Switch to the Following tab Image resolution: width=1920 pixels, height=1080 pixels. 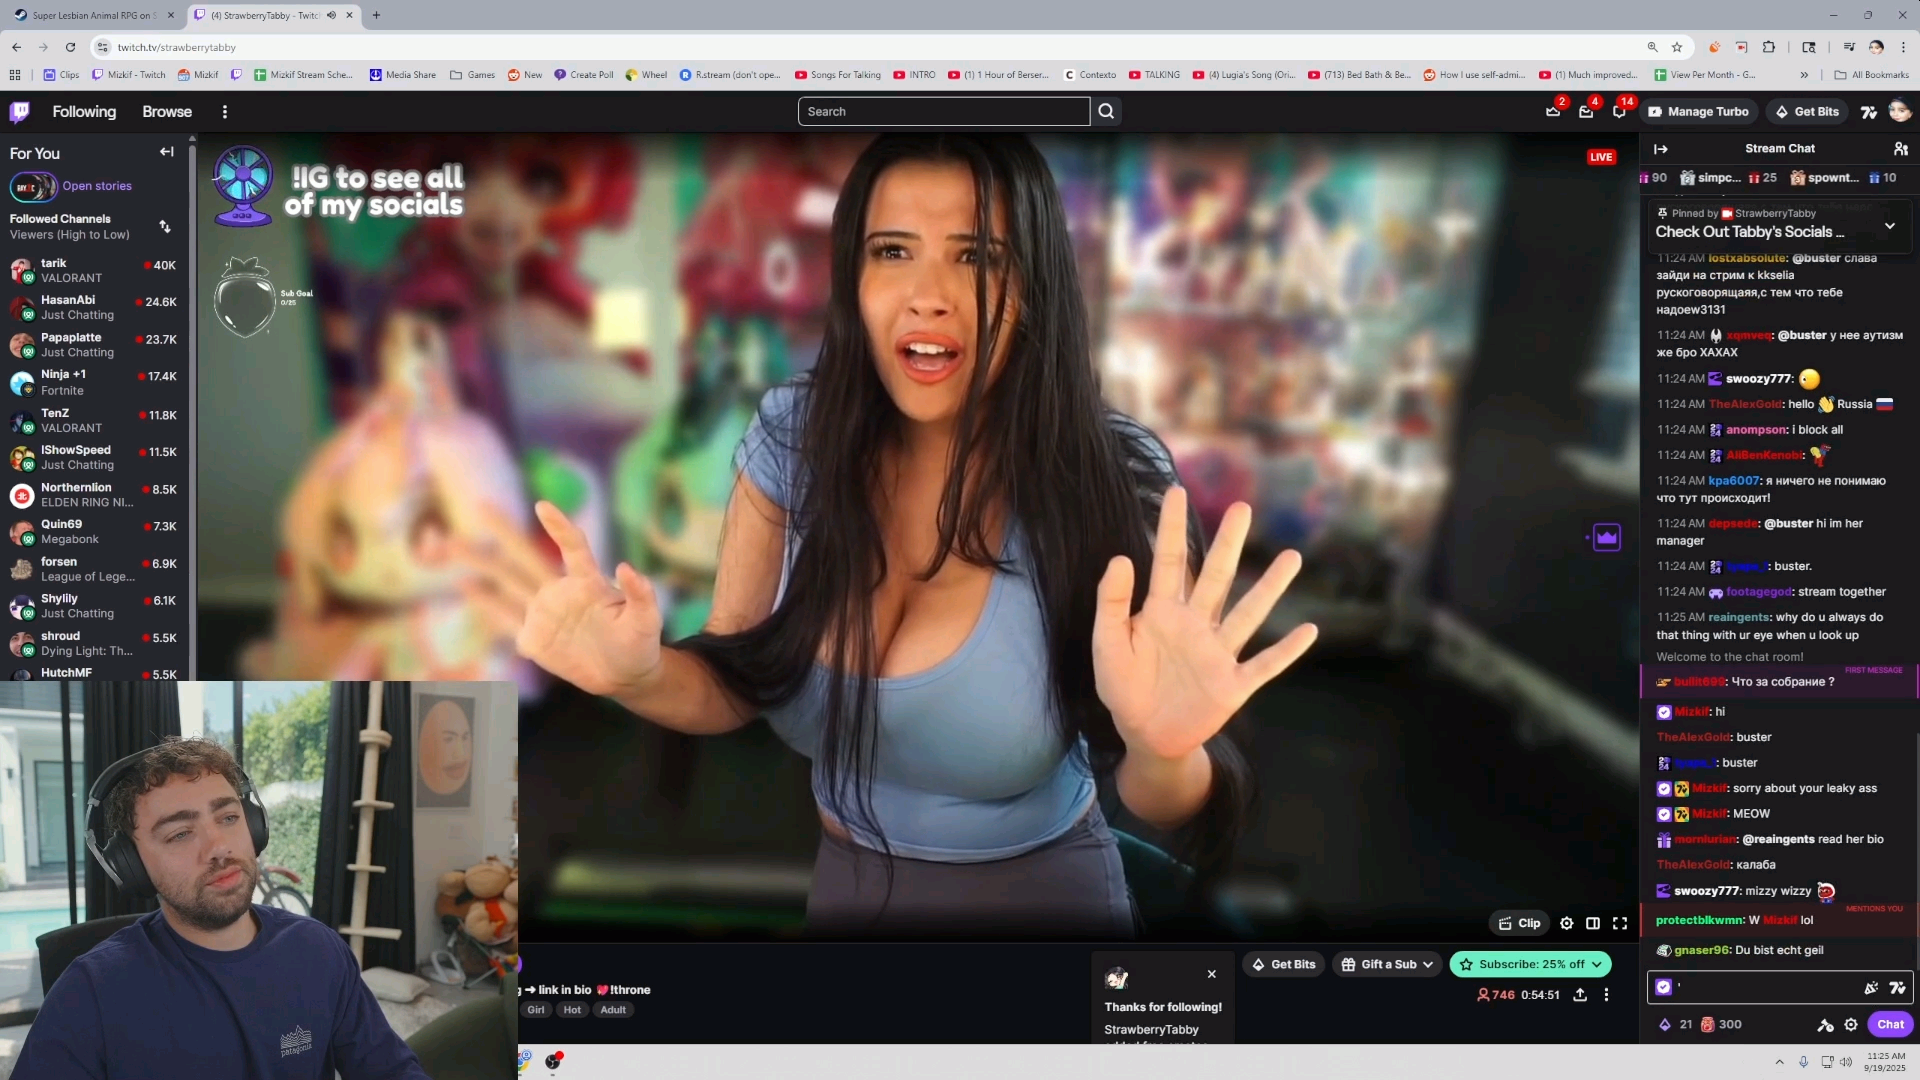pos(84,112)
